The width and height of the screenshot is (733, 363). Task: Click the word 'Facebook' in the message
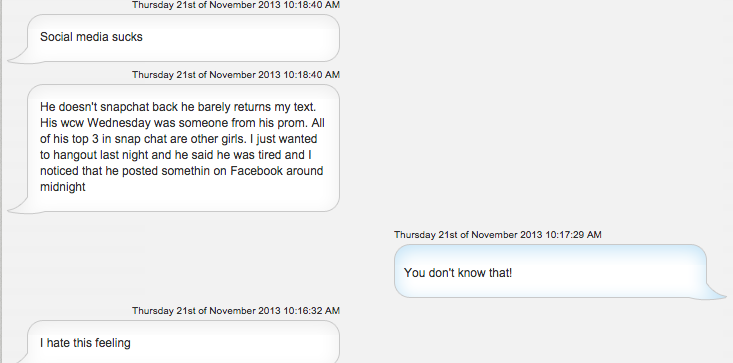(x=256, y=171)
